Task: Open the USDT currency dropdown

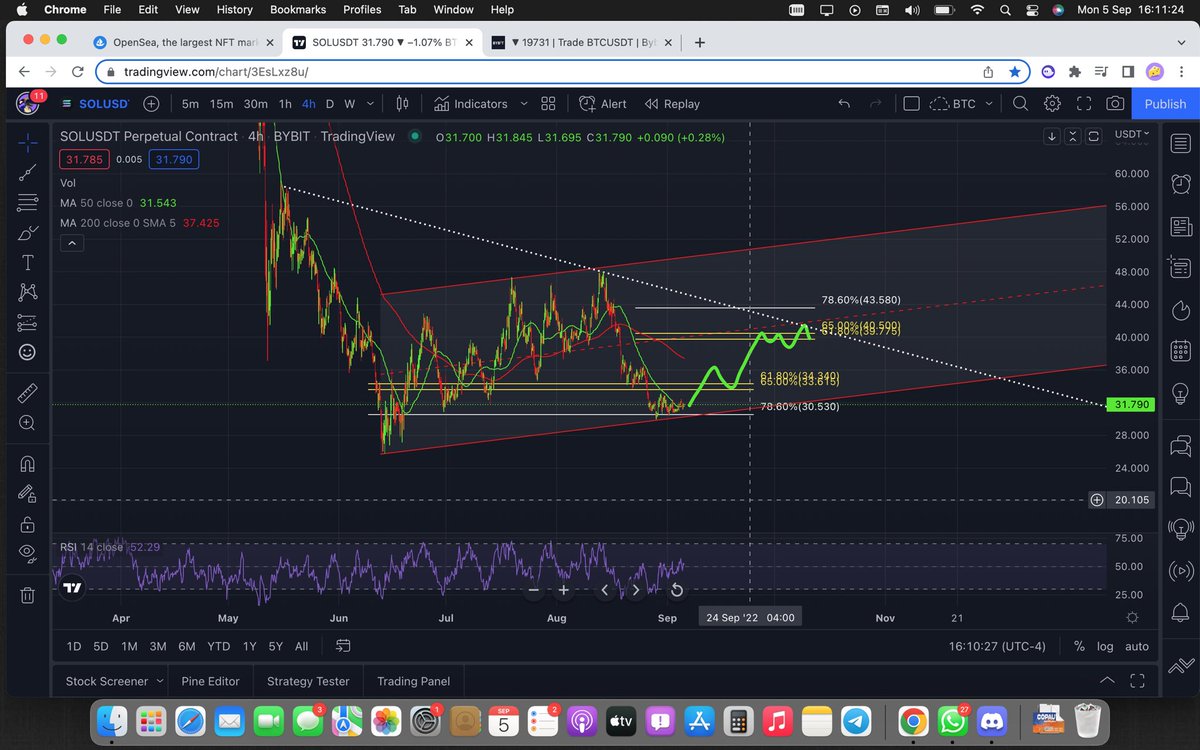Action: (1132, 133)
